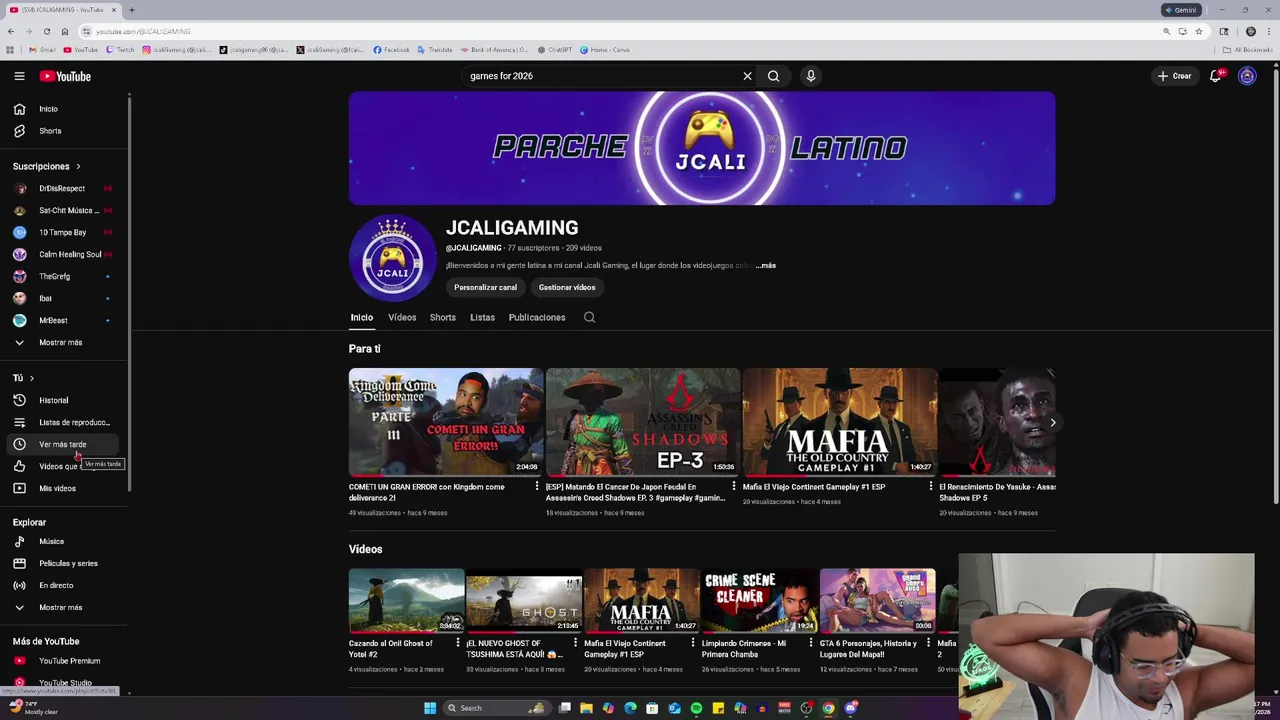Click the browser back arrow

coord(11,31)
